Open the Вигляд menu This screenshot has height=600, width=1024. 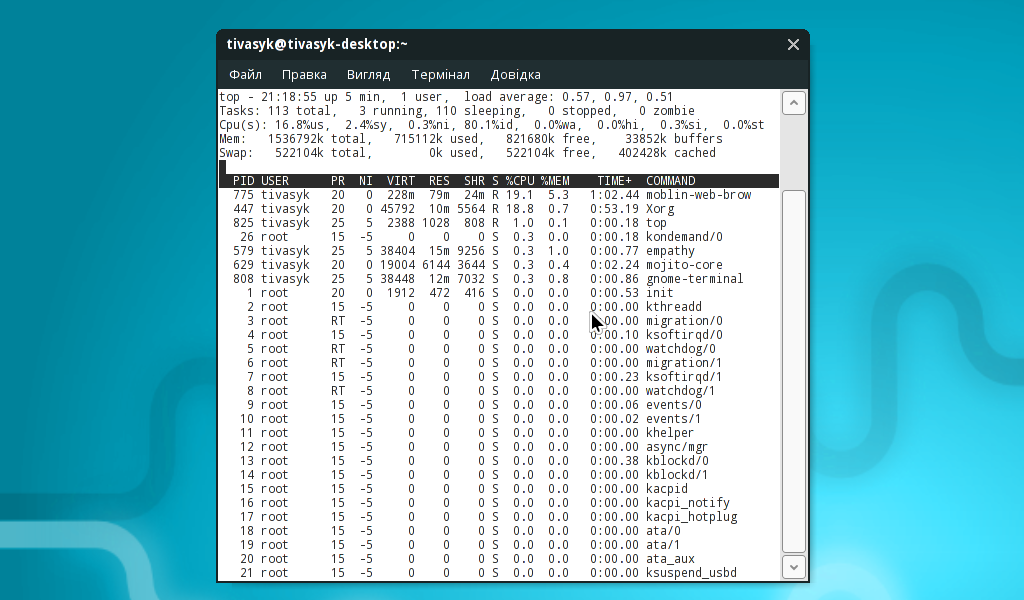pyautogui.click(x=368, y=74)
